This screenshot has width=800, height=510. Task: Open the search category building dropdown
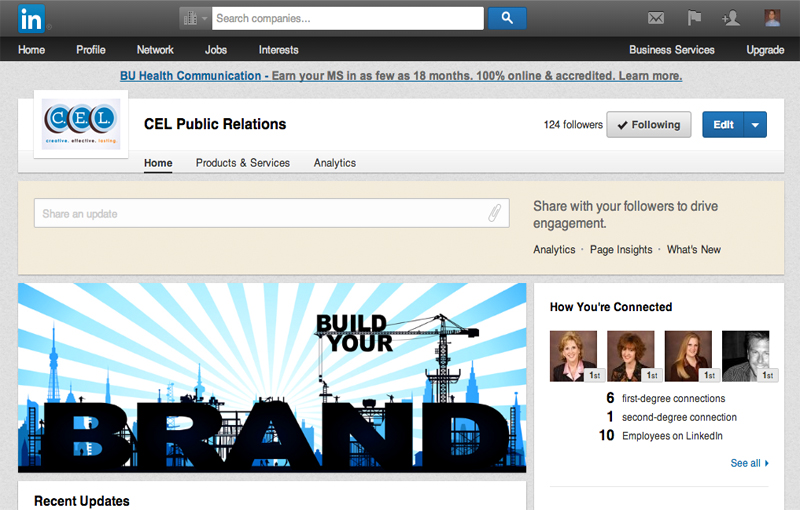click(x=195, y=18)
